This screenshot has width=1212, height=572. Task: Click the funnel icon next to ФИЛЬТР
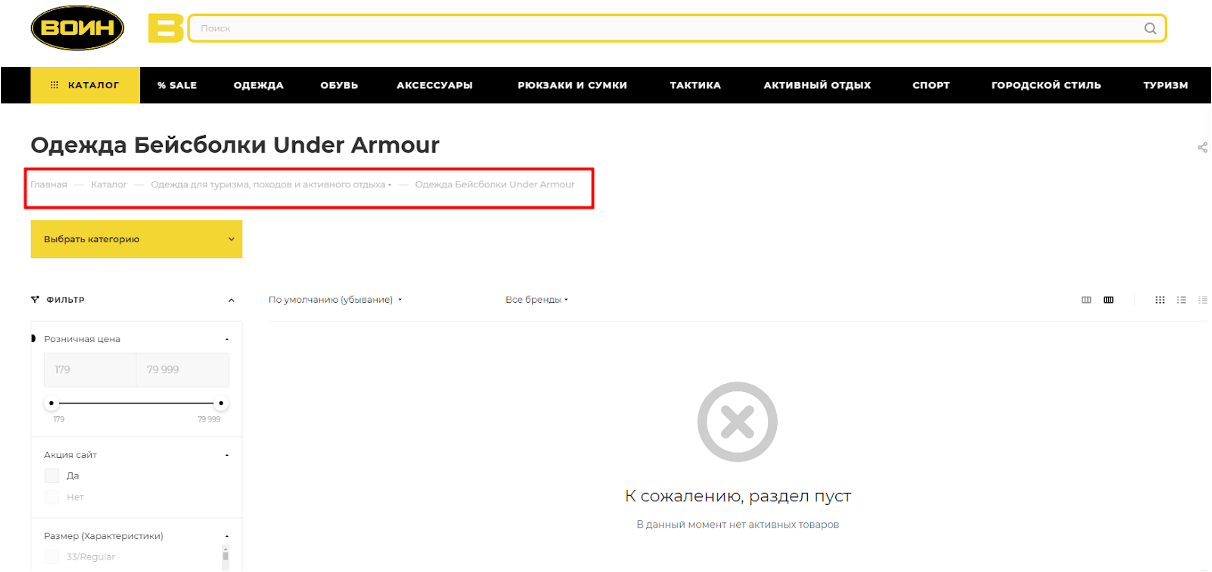click(x=35, y=299)
